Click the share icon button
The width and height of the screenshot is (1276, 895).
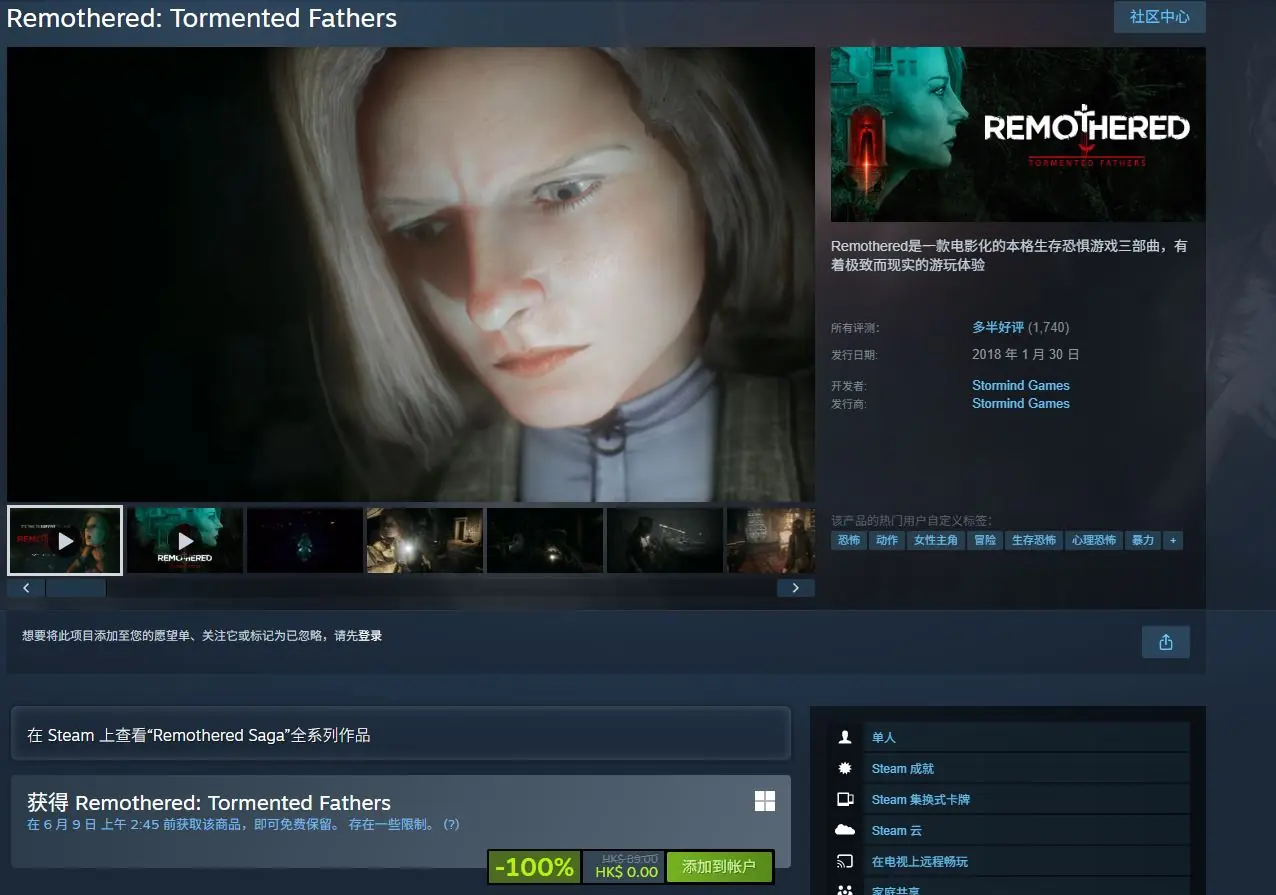[x=1166, y=642]
